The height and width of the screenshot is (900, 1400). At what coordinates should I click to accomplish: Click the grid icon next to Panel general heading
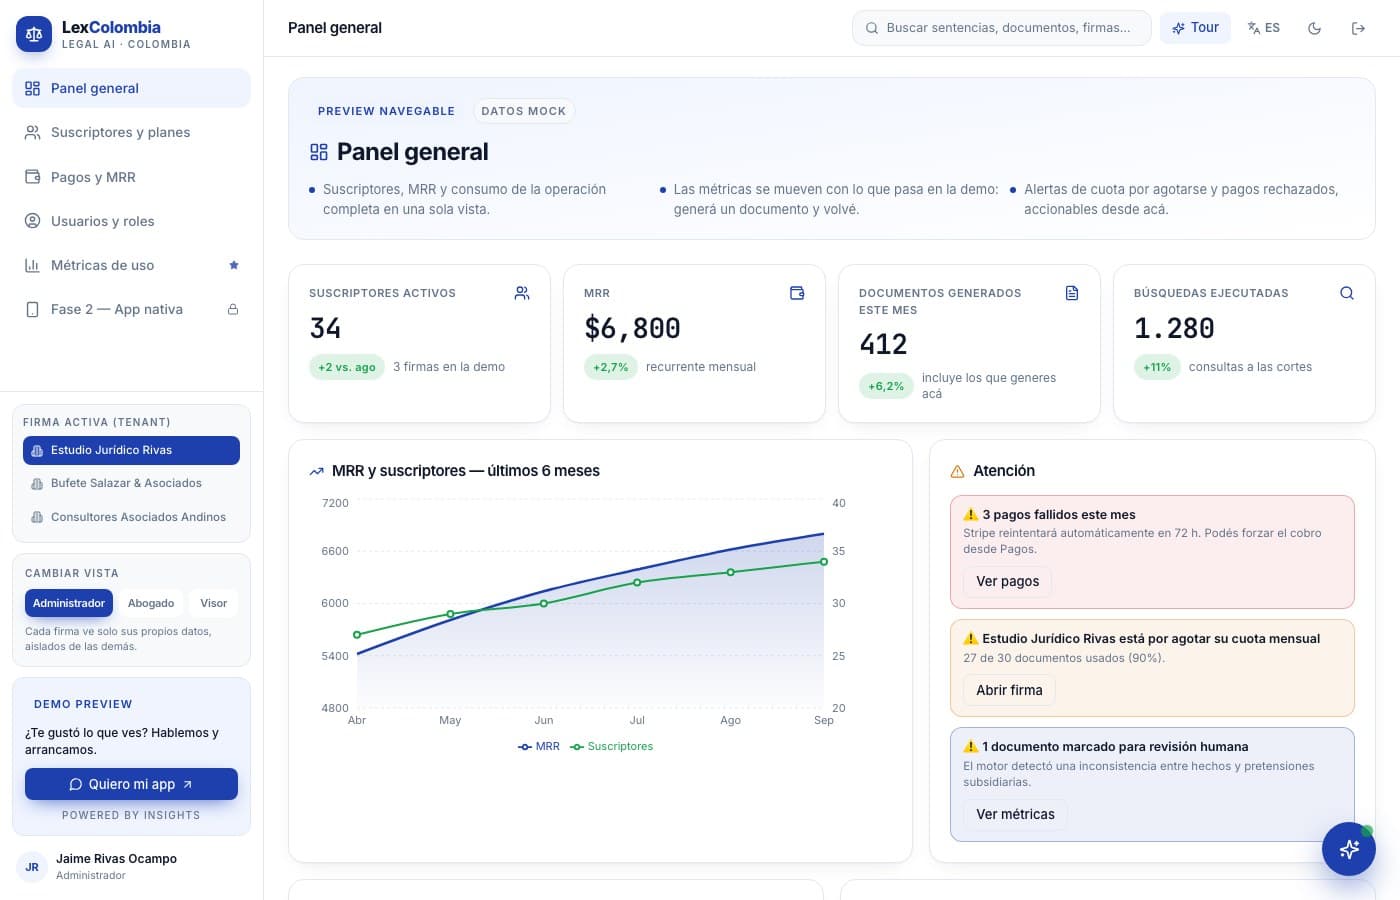click(319, 152)
